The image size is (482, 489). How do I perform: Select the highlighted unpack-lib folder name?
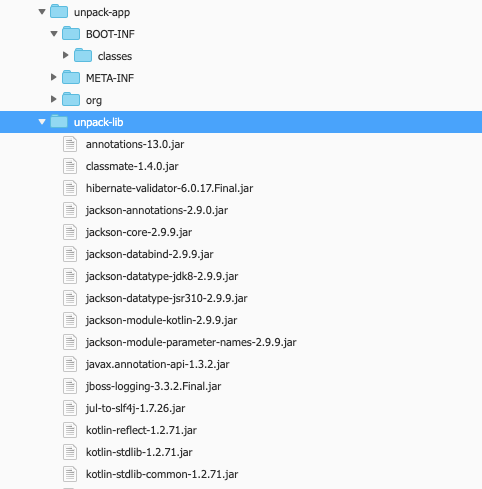(x=99, y=122)
